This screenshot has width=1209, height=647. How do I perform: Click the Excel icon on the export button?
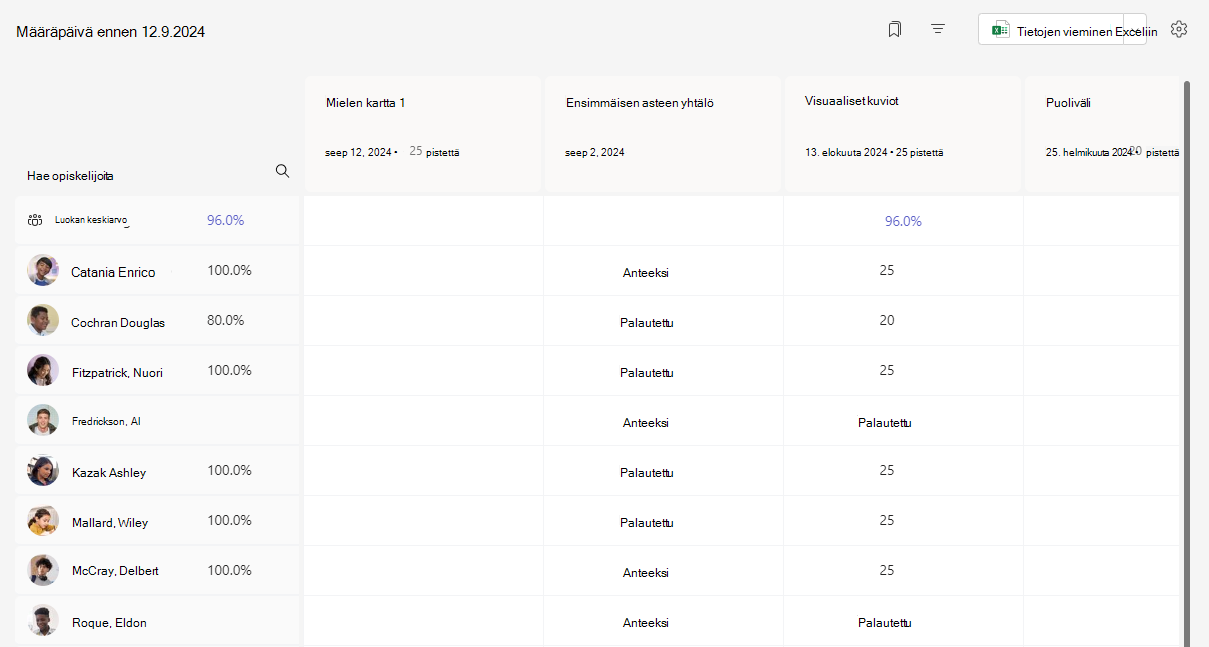tap(1000, 31)
